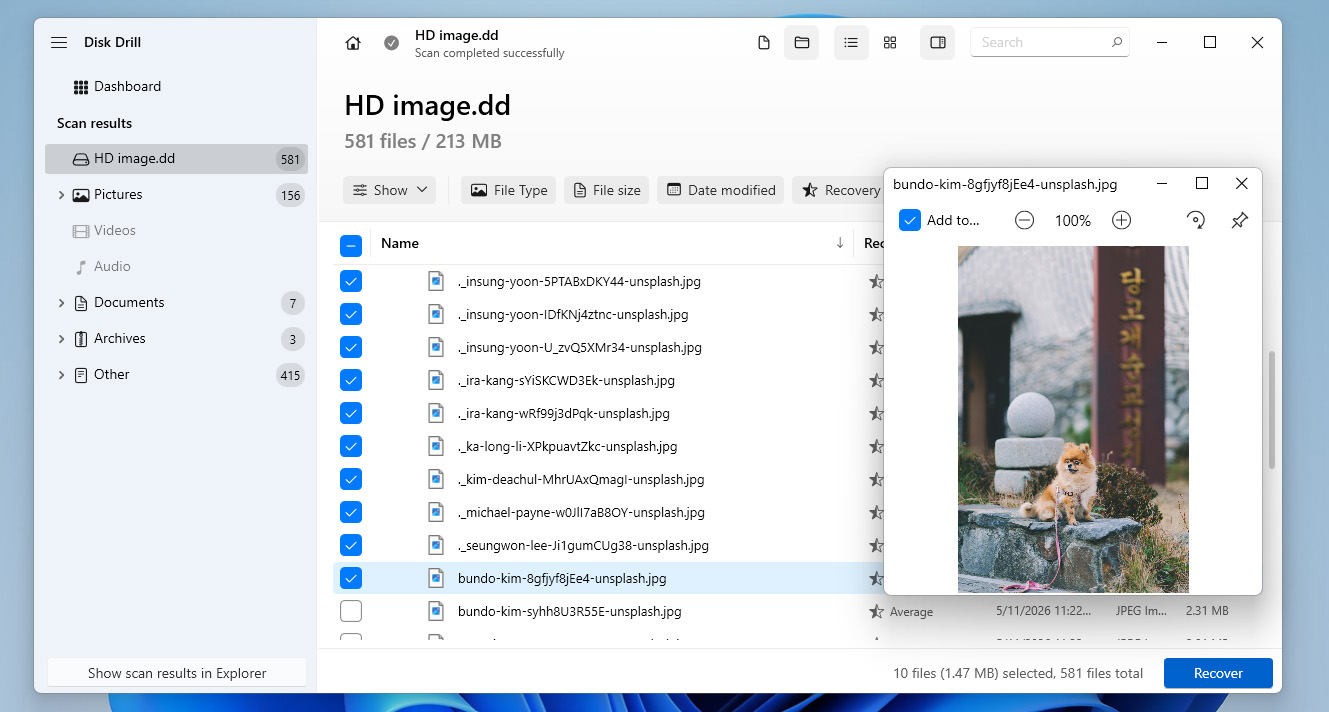This screenshot has width=1329, height=712.
Task: Open the File size filter
Action: [x=607, y=190]
